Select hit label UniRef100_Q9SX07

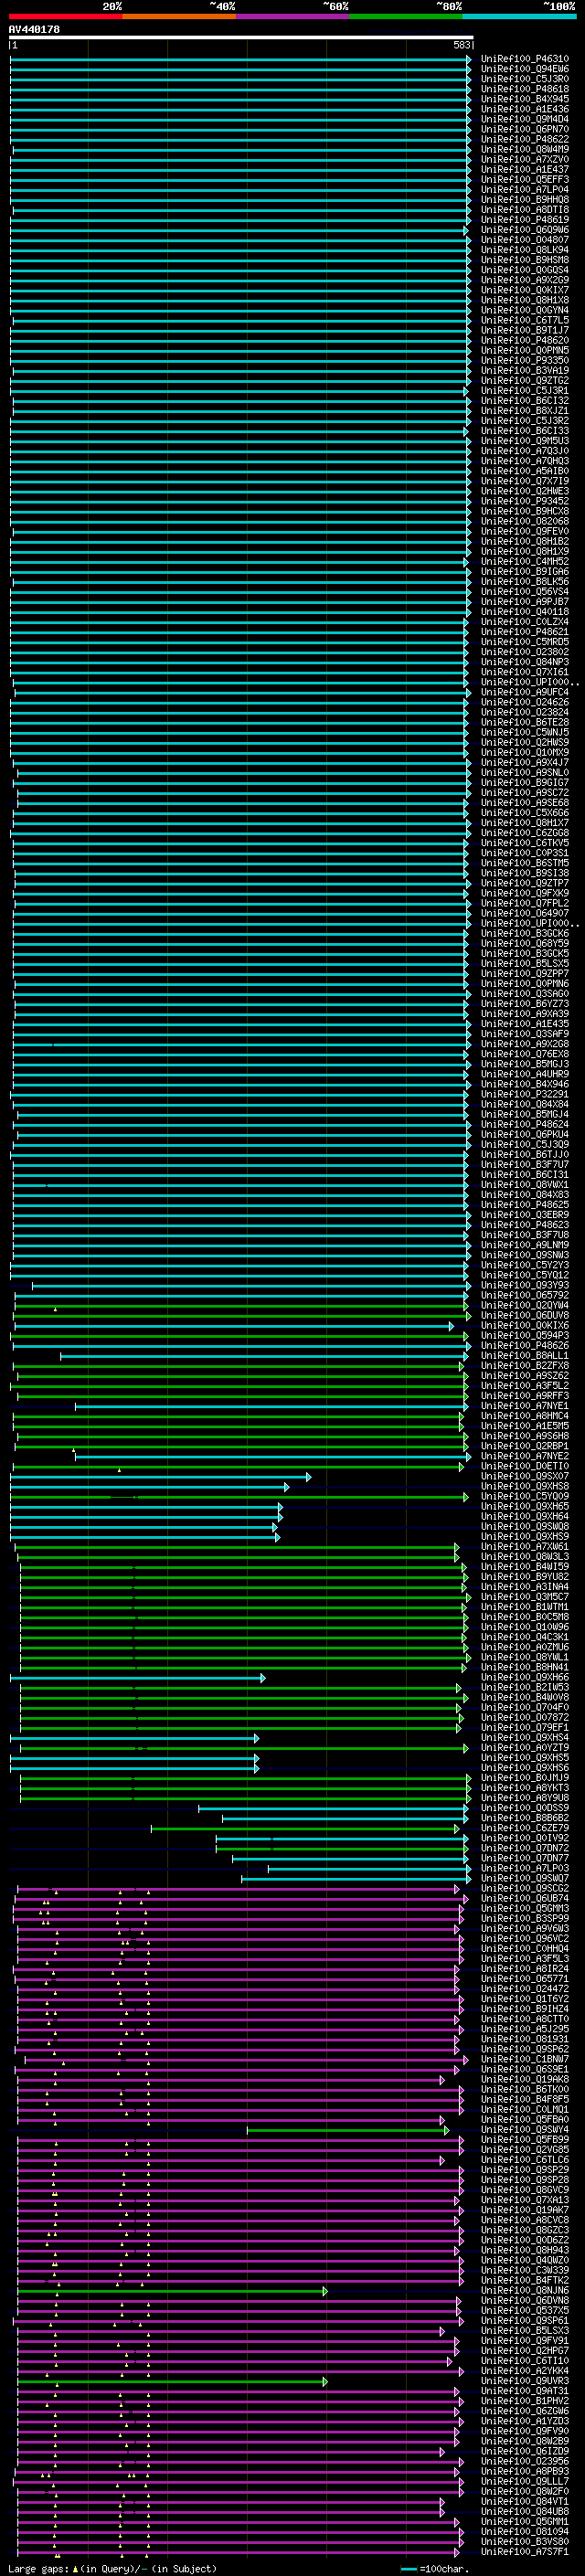[525, 1476]
